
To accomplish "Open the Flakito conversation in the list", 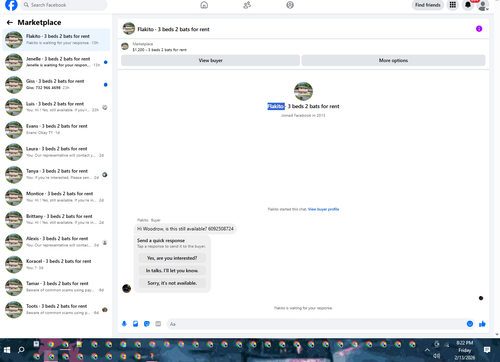I will [x=56, y=40].
